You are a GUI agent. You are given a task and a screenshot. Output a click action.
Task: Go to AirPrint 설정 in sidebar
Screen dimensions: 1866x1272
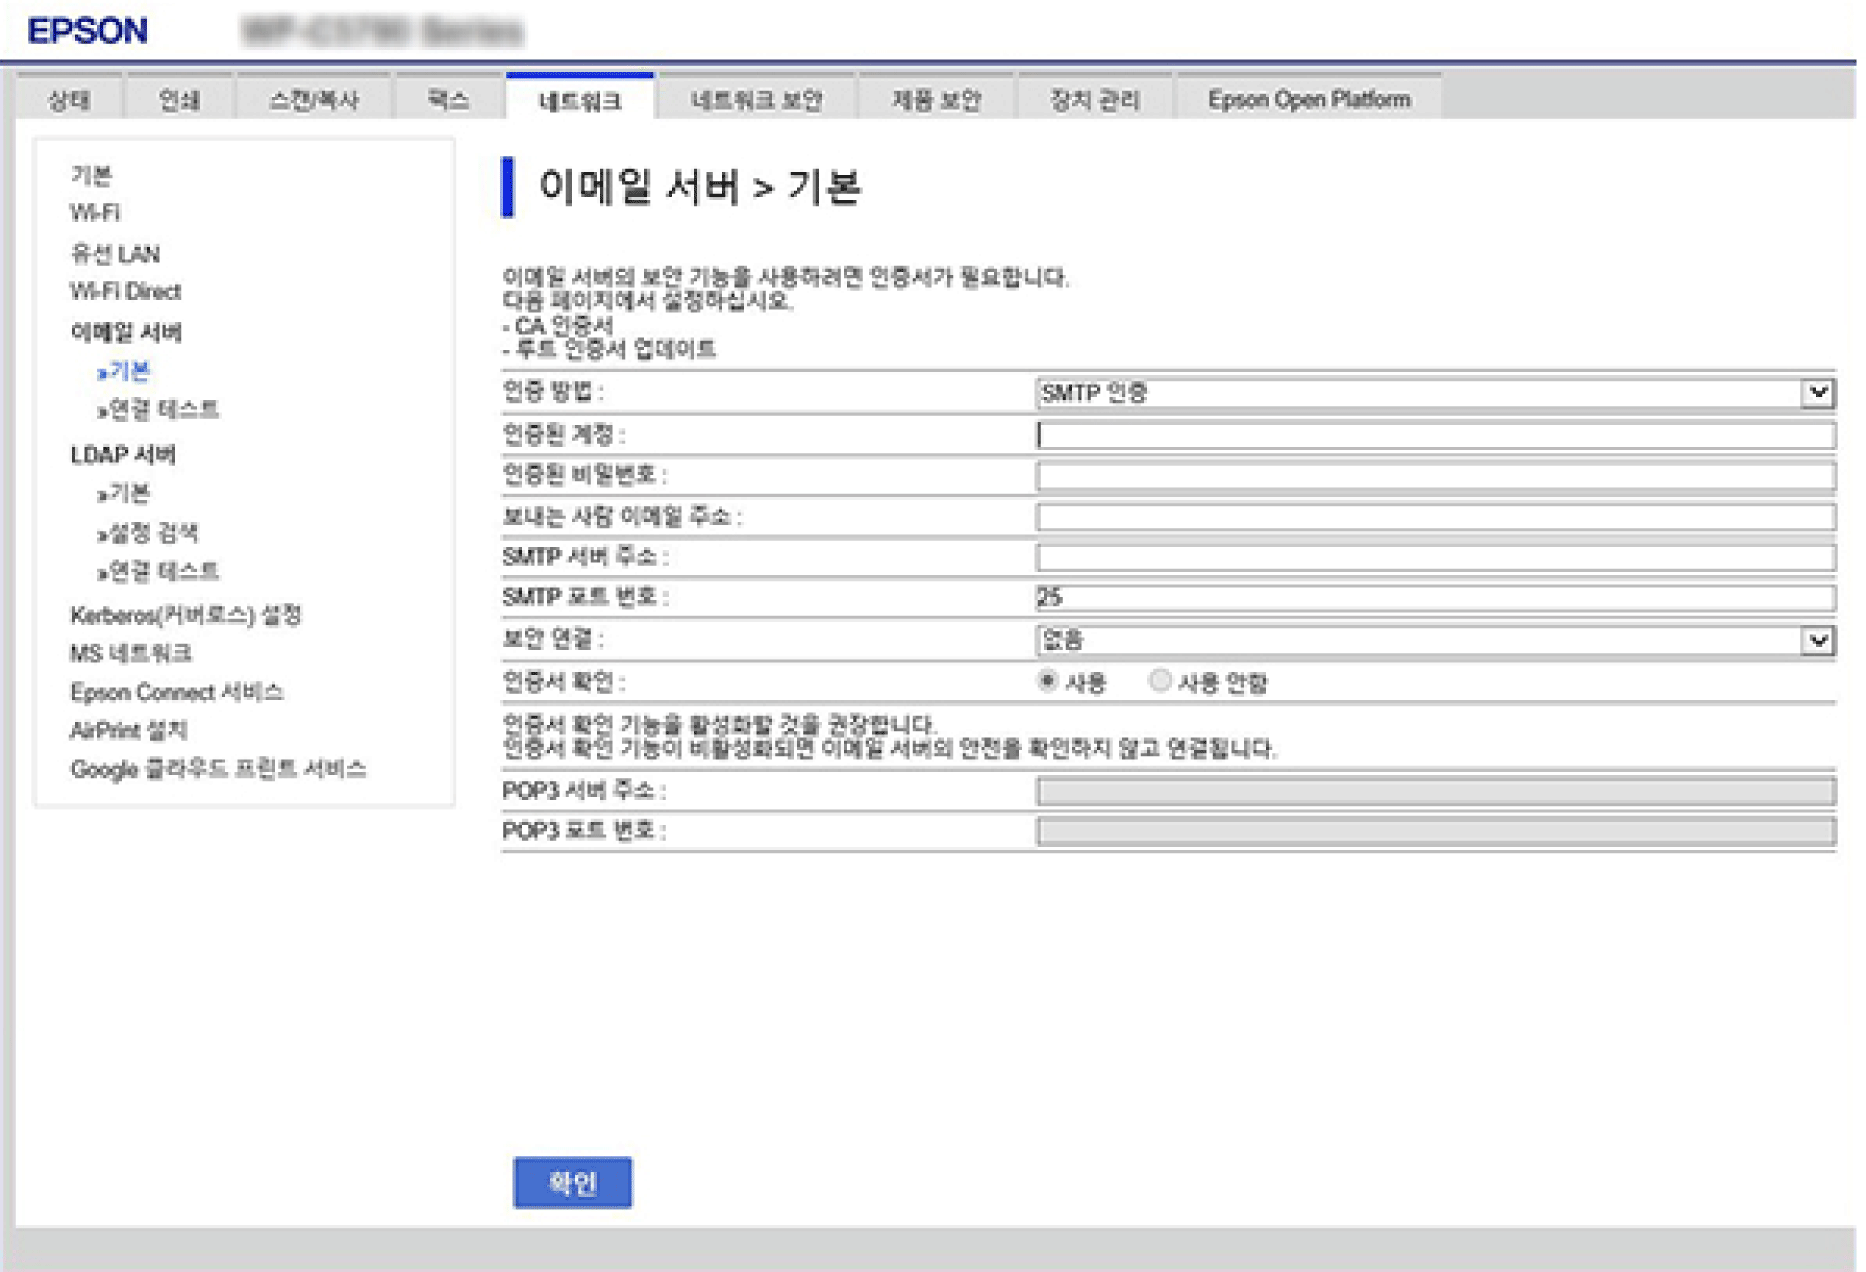[128, 731]
